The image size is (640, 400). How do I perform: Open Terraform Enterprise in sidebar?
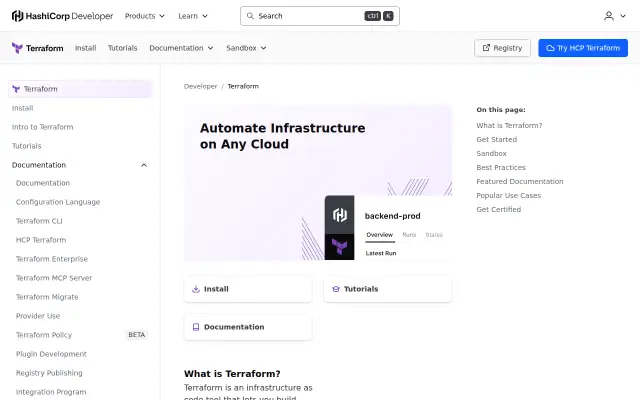coord(52,259)
